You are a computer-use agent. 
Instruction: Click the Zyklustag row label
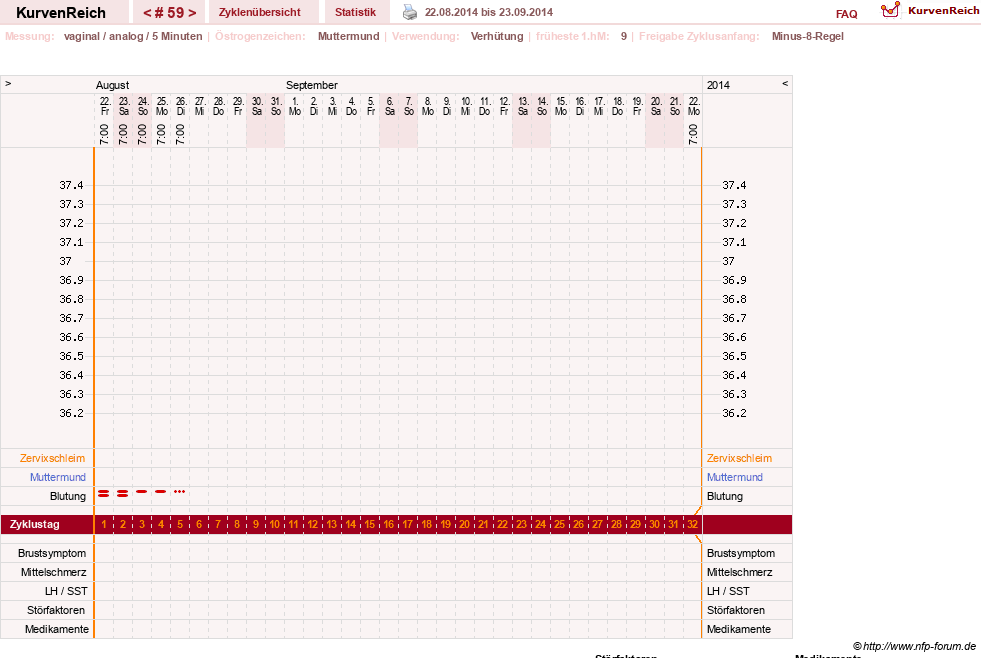34,524
